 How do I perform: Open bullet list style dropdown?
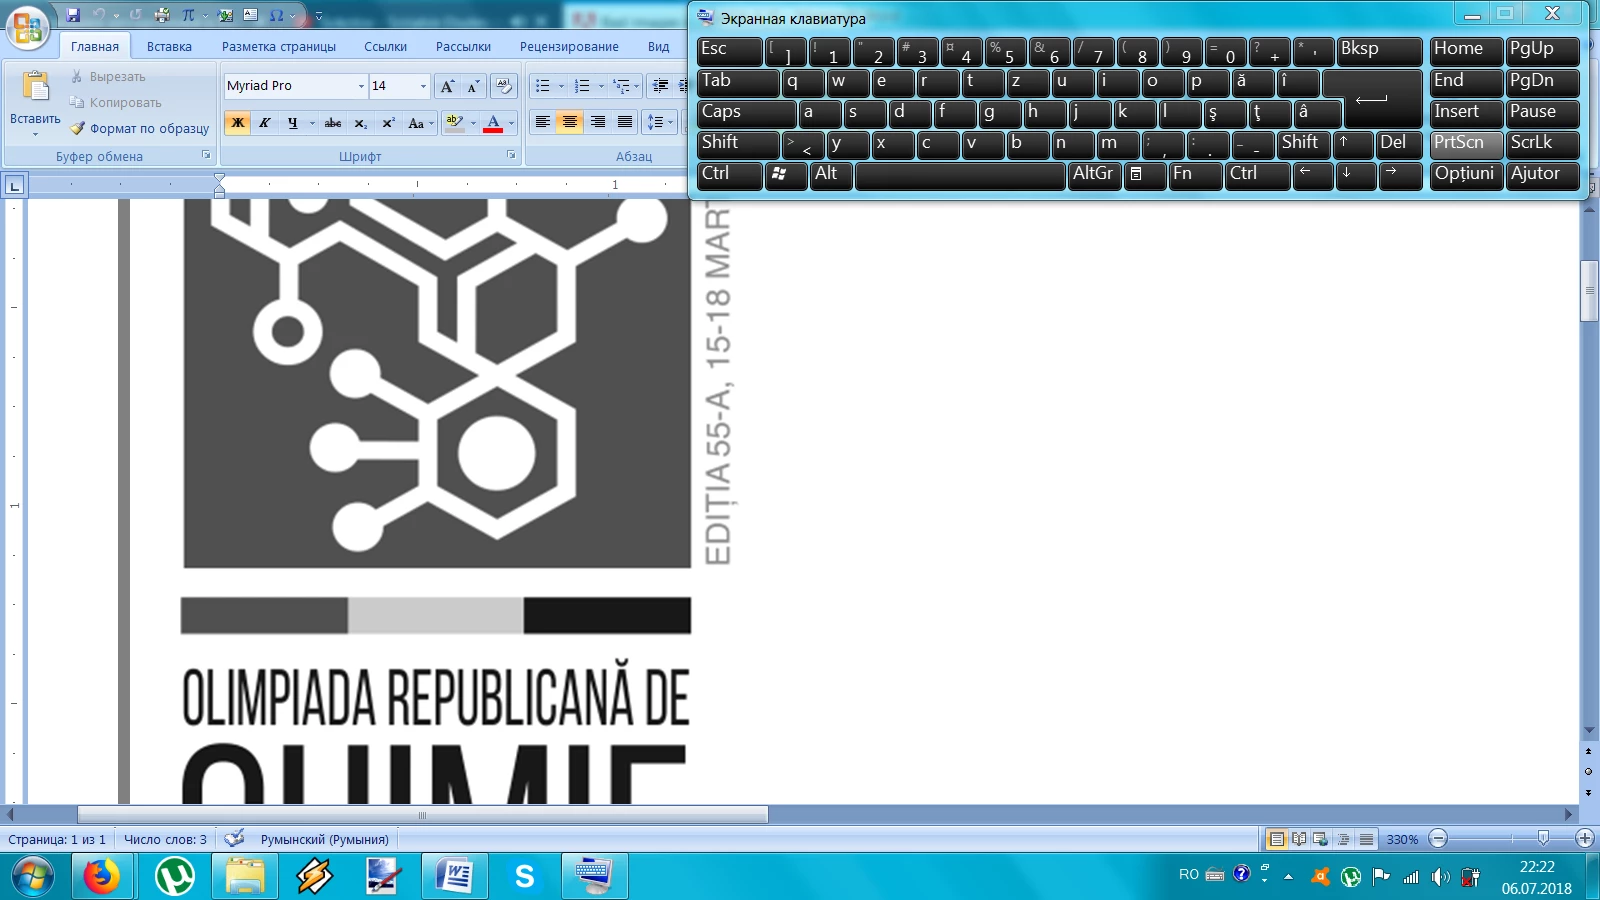561,86
